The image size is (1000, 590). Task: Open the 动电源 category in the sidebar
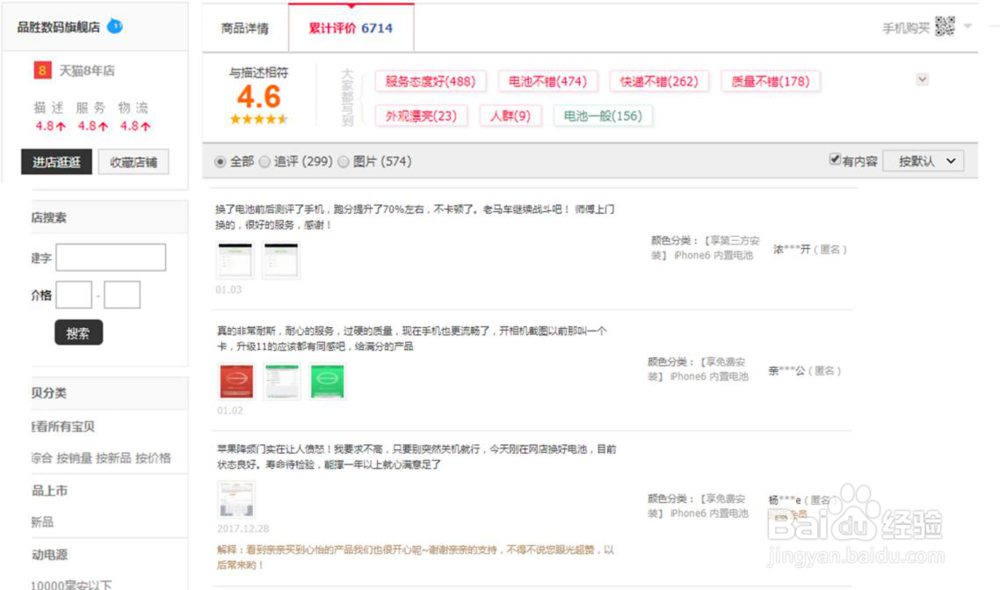click(x=50, y=554)
